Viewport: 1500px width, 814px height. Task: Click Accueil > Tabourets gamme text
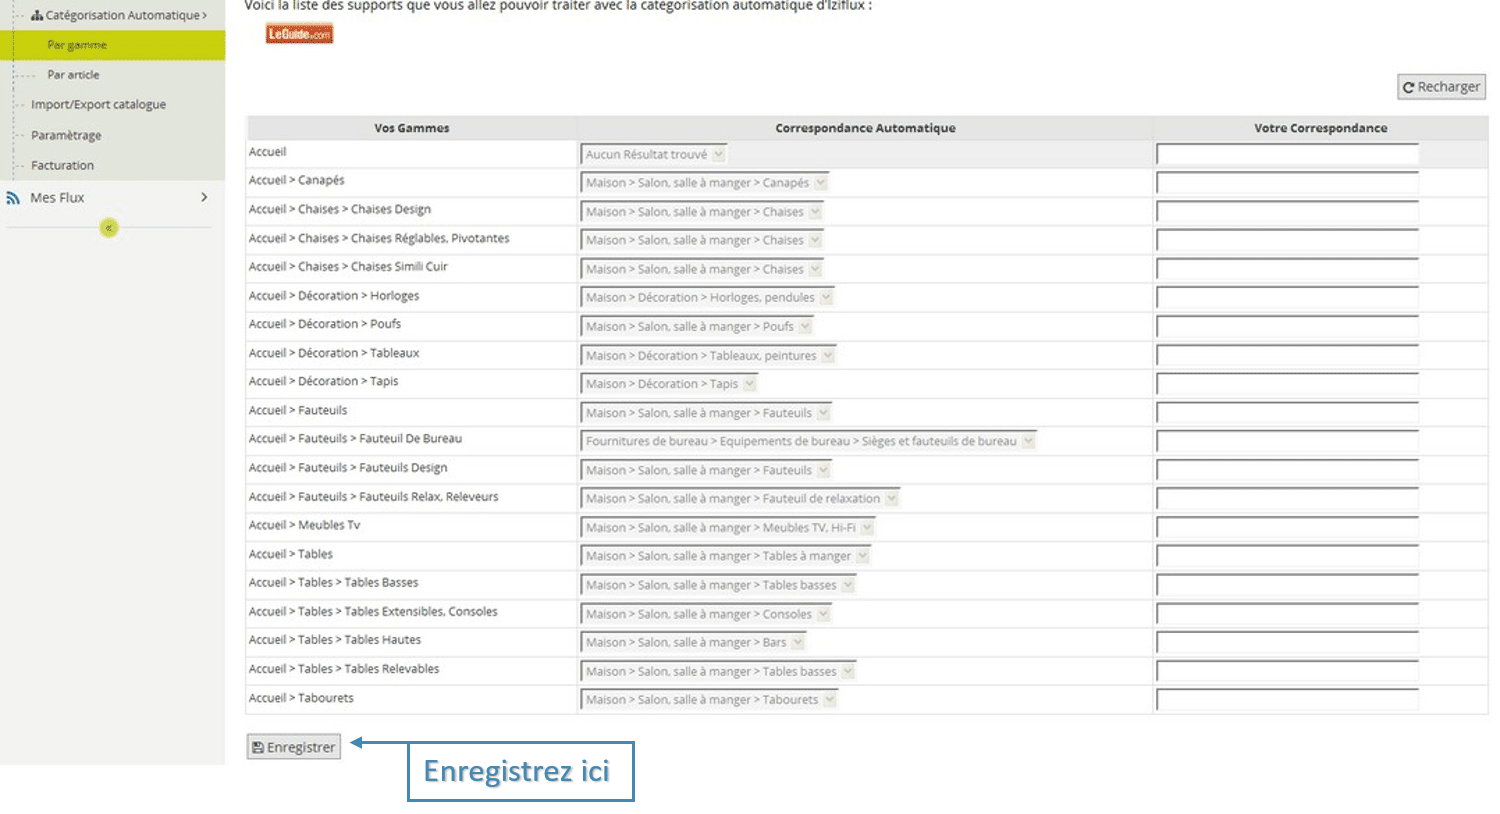tap(301, 698)
